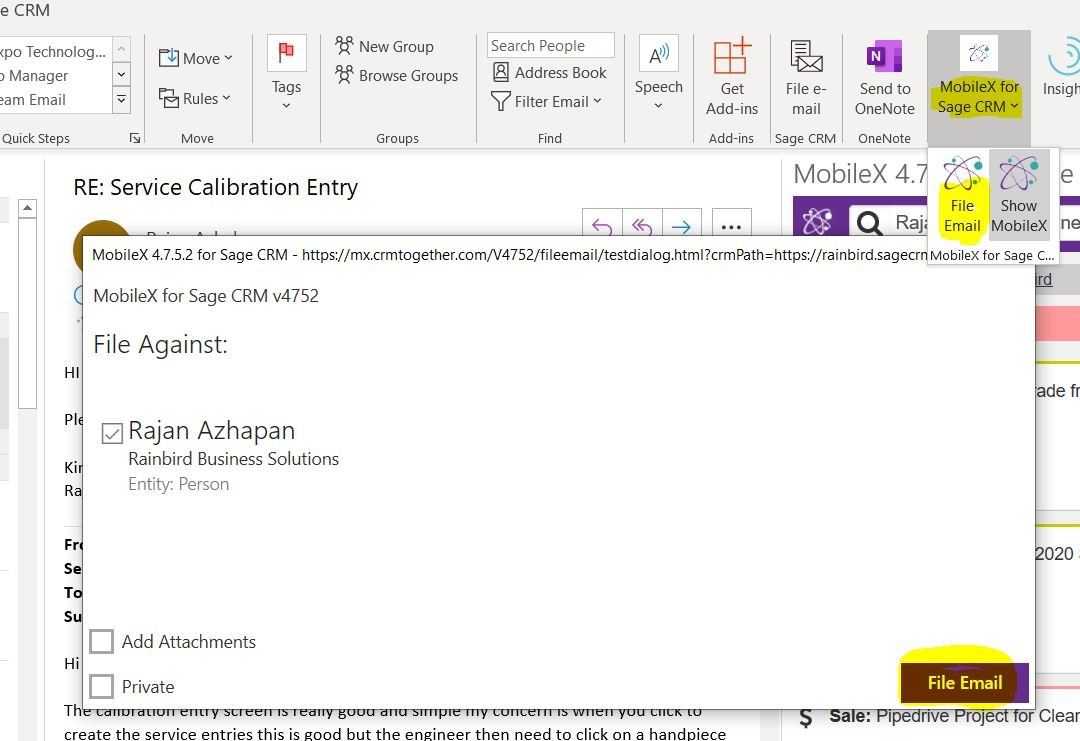The height and width of the screenshot is (741, 1080).
Task: Click Browse Groups
Action: click(x=397, y=75)
